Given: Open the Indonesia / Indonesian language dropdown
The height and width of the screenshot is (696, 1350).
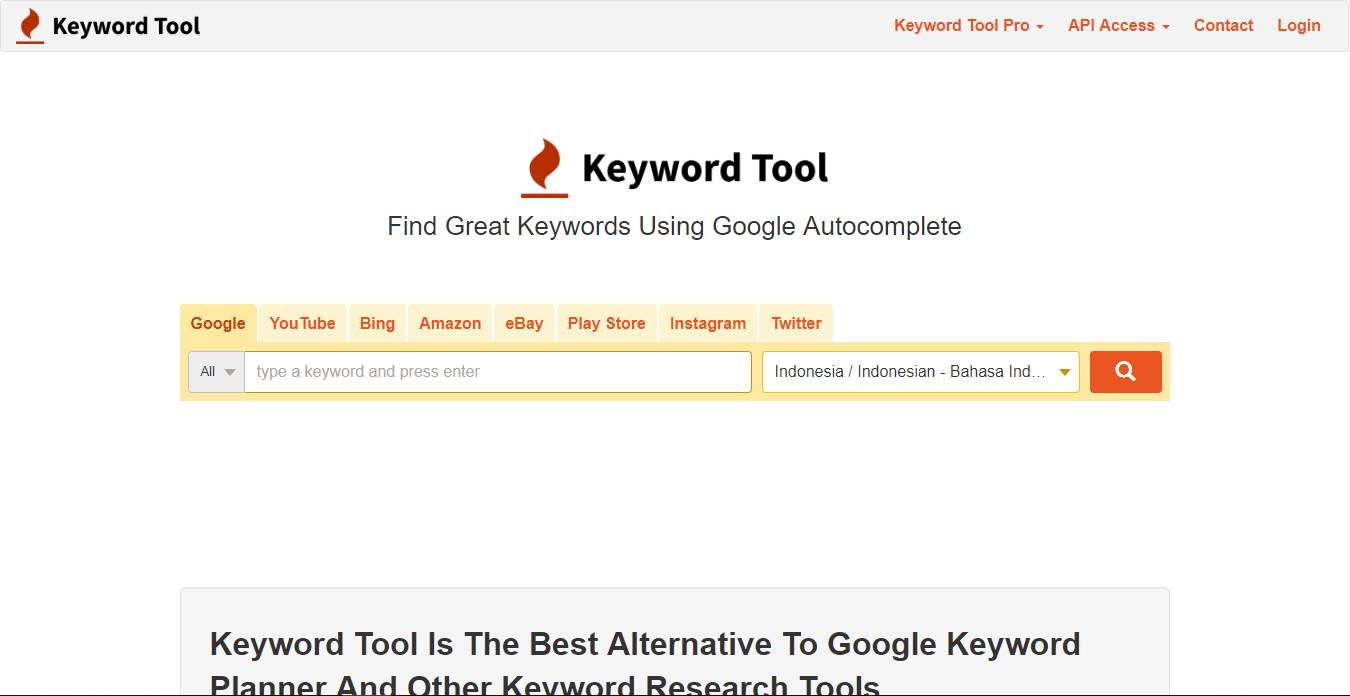Looking at the screenshot, I should [921, 372].
